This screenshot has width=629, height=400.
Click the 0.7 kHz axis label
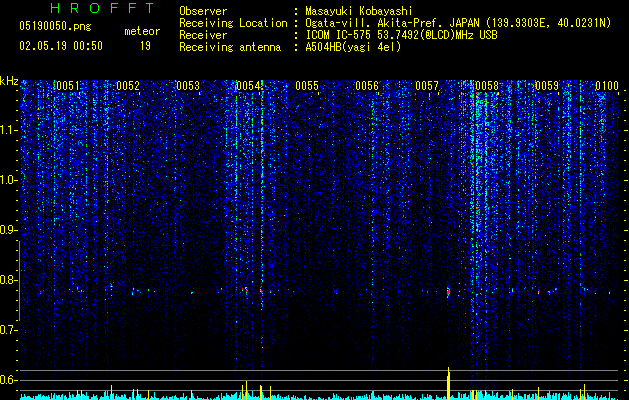coord(9,330)
